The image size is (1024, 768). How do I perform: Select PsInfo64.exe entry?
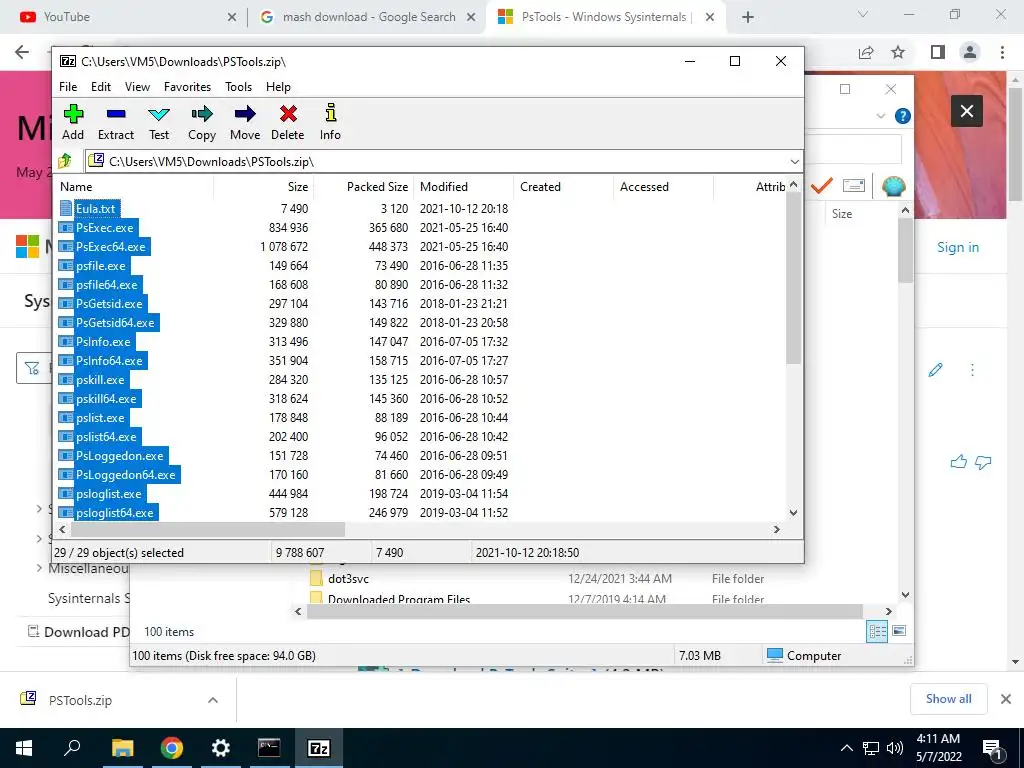[x=109, y=360]
